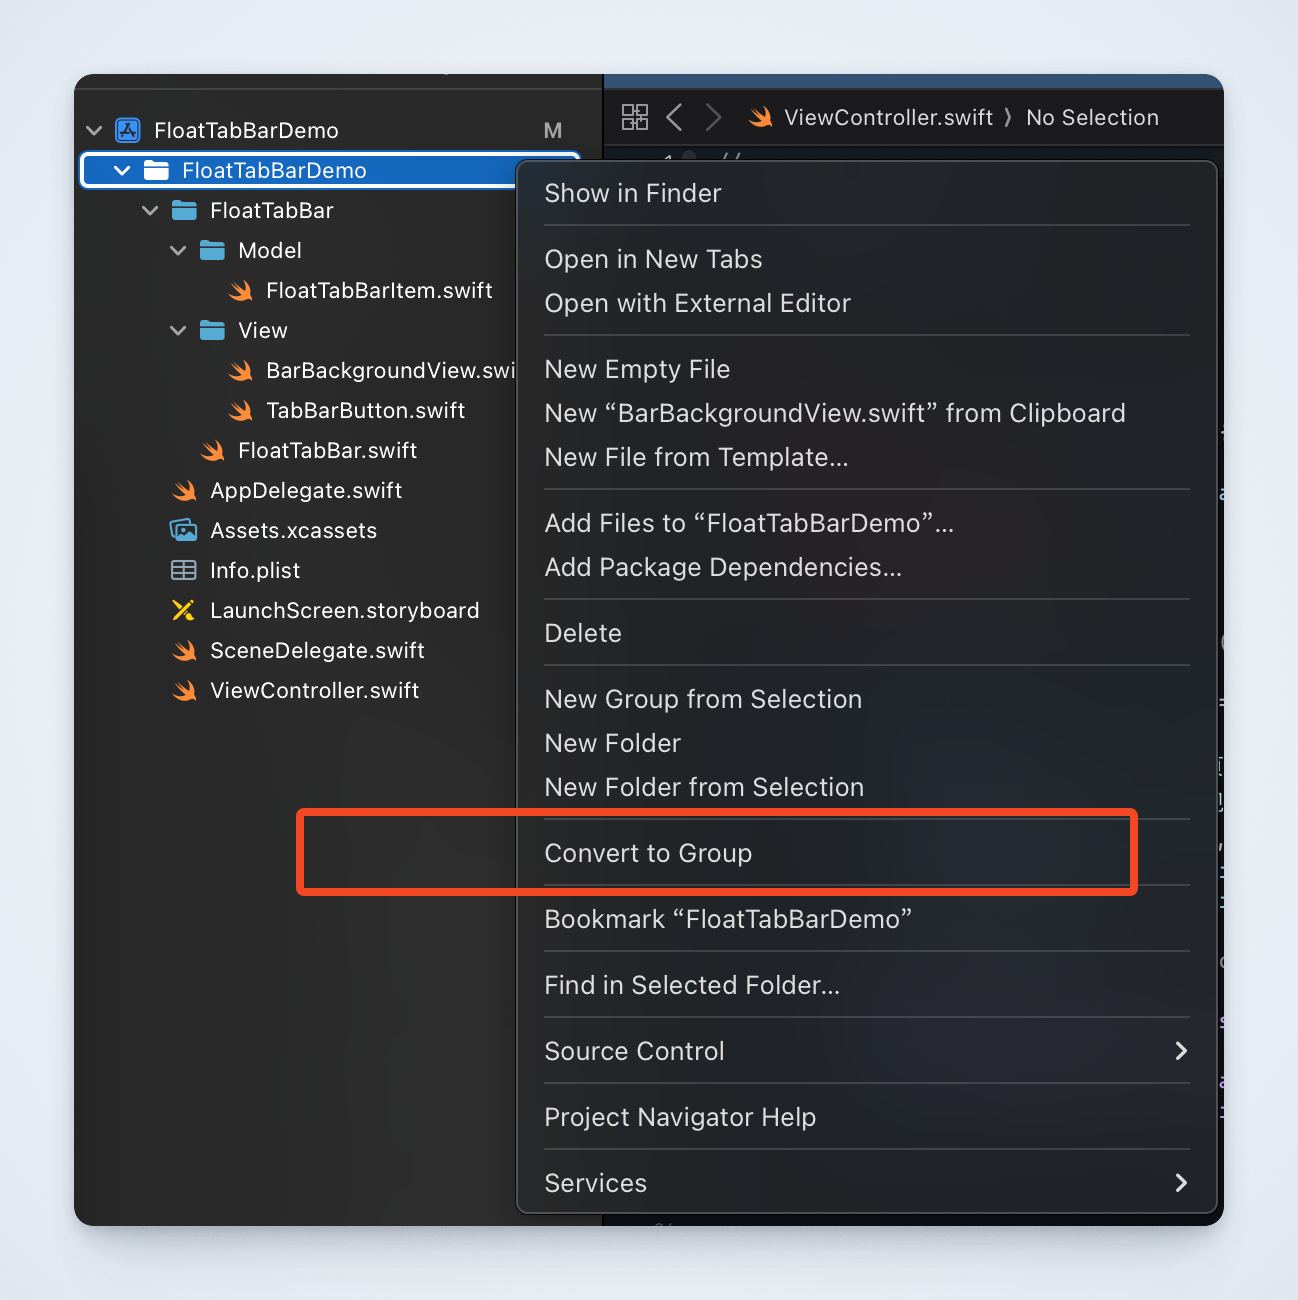Open ViewController.swift in the navigator
Screen dimensions: 1298x1300
point(314,690)
